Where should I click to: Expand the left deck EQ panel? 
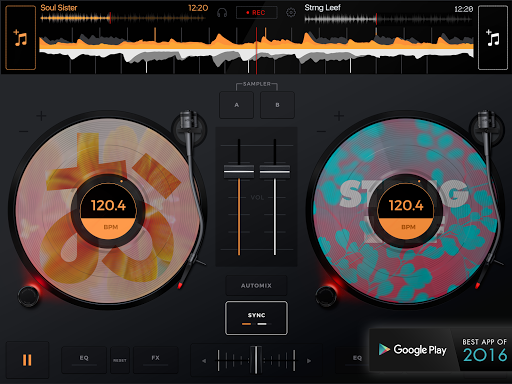pyautogui.click(x=84, y=360)
